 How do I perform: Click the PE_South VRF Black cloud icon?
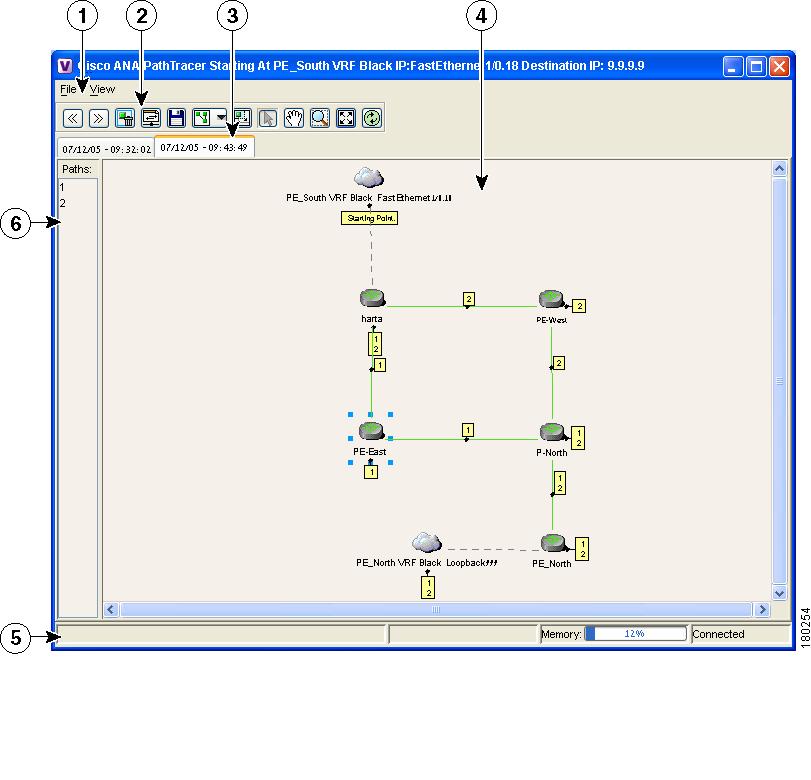[369, 177]
